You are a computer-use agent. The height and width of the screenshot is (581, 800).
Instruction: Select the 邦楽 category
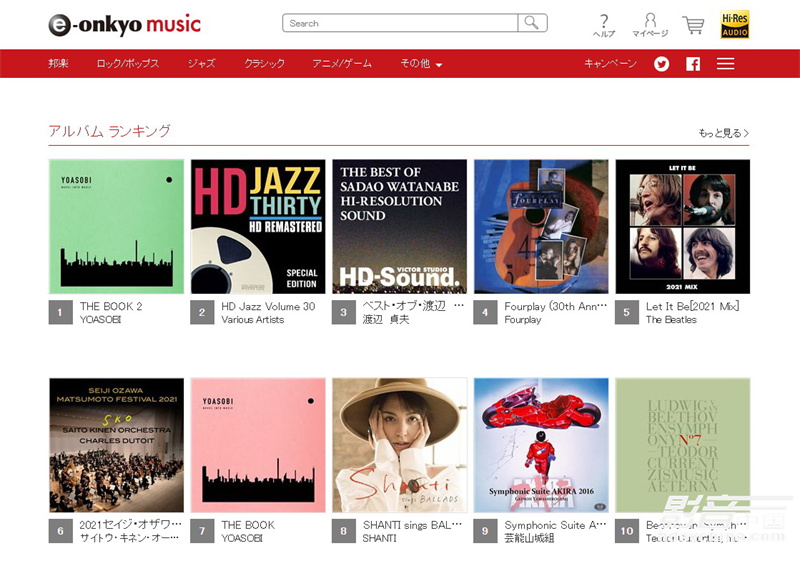click(x=58, y=63)
